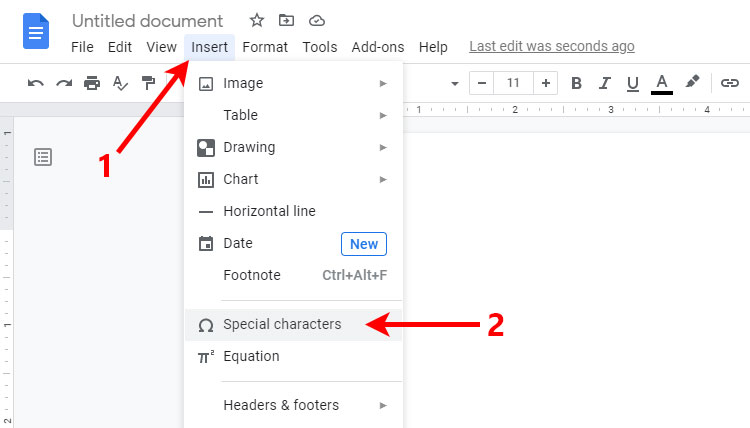Open the document outline icon

click(x=43, y=157)
